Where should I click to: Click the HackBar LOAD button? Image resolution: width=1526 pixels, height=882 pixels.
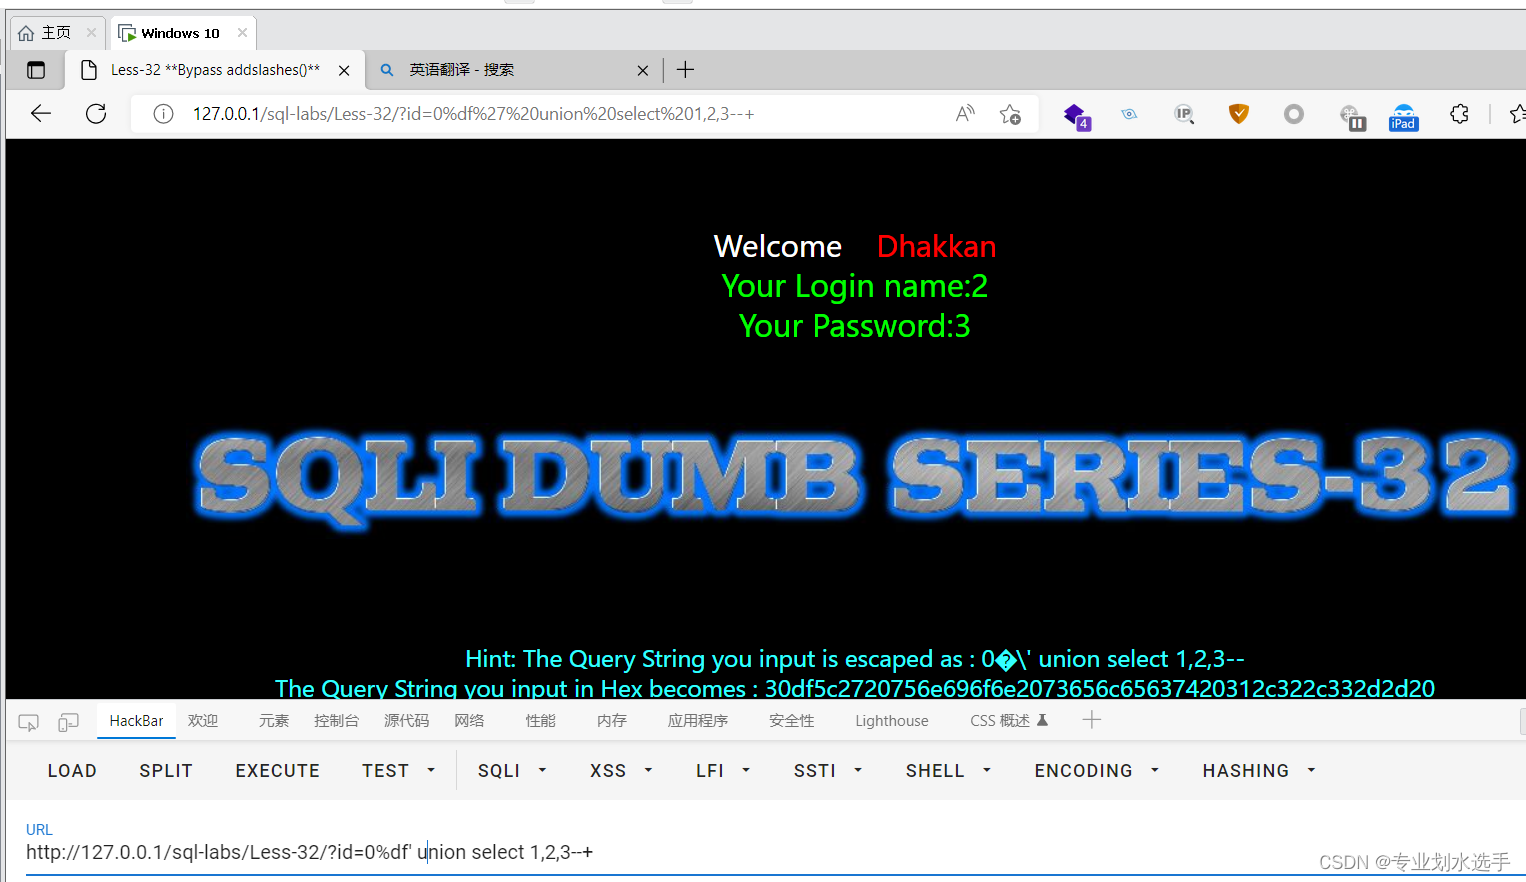coord(72,771)
